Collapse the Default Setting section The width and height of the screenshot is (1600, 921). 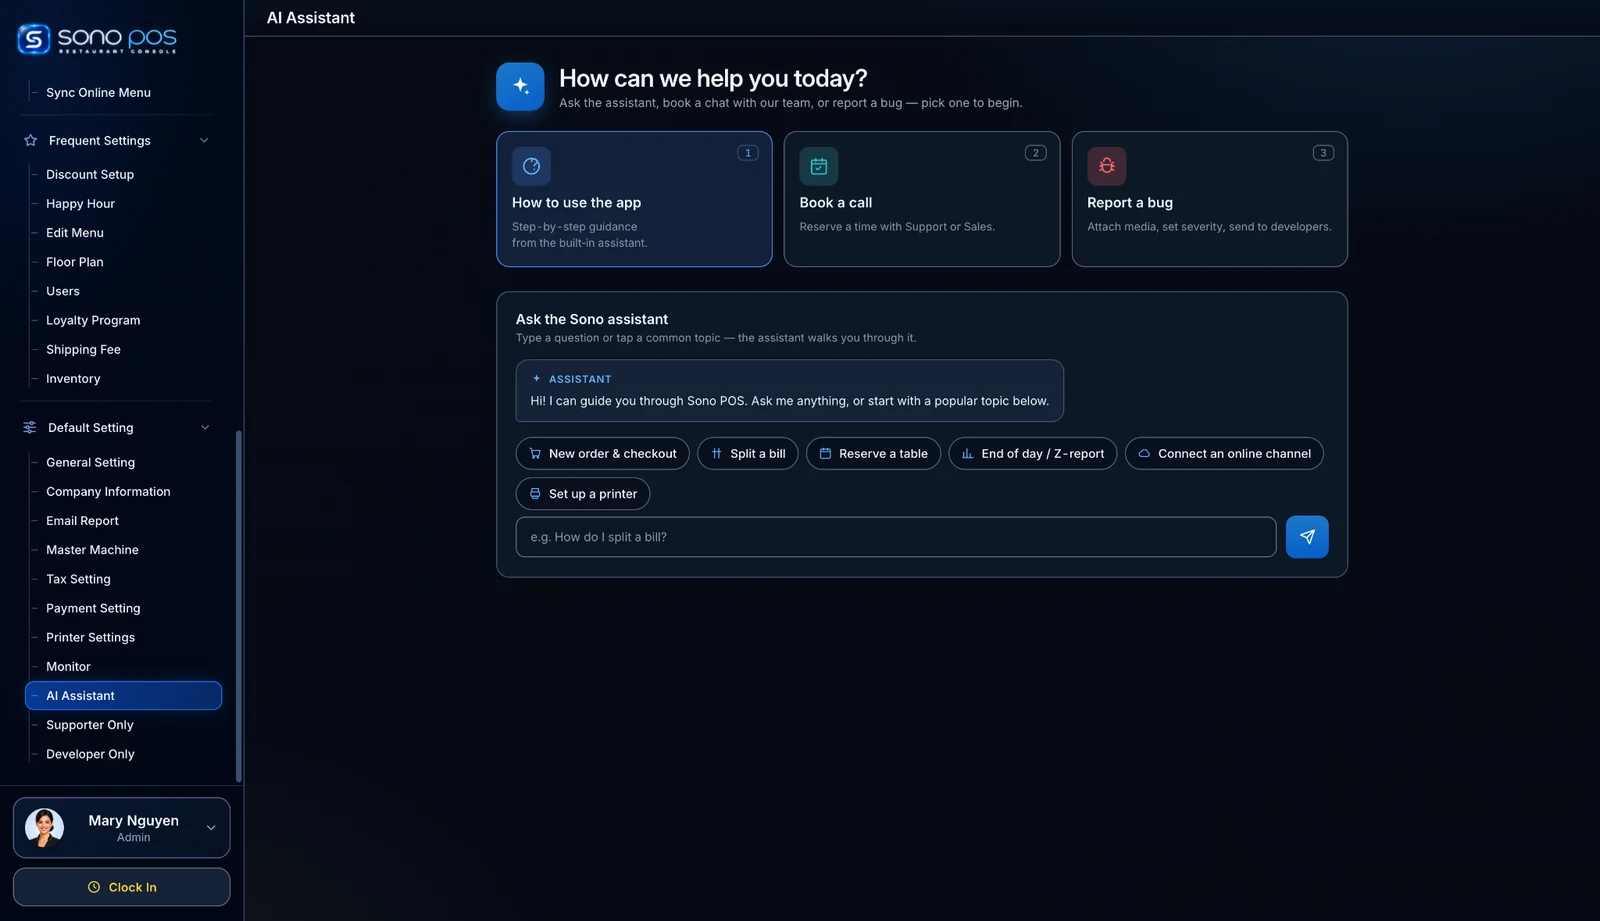[205, 428]
